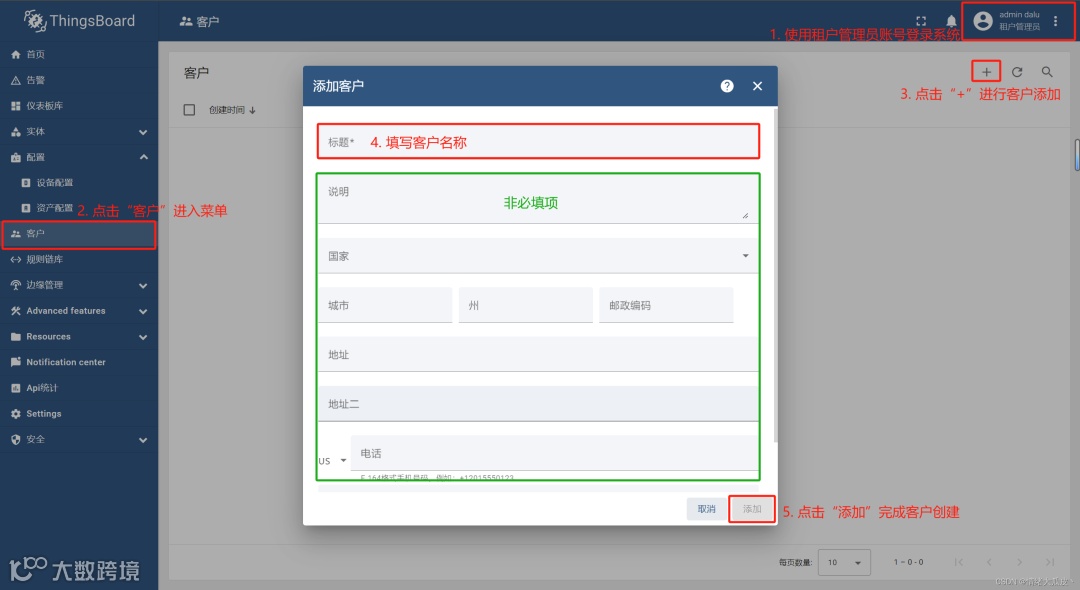Click 取消 to cancel the dialog
This screenshot has height=590, width=1080.
coord(707,509)
